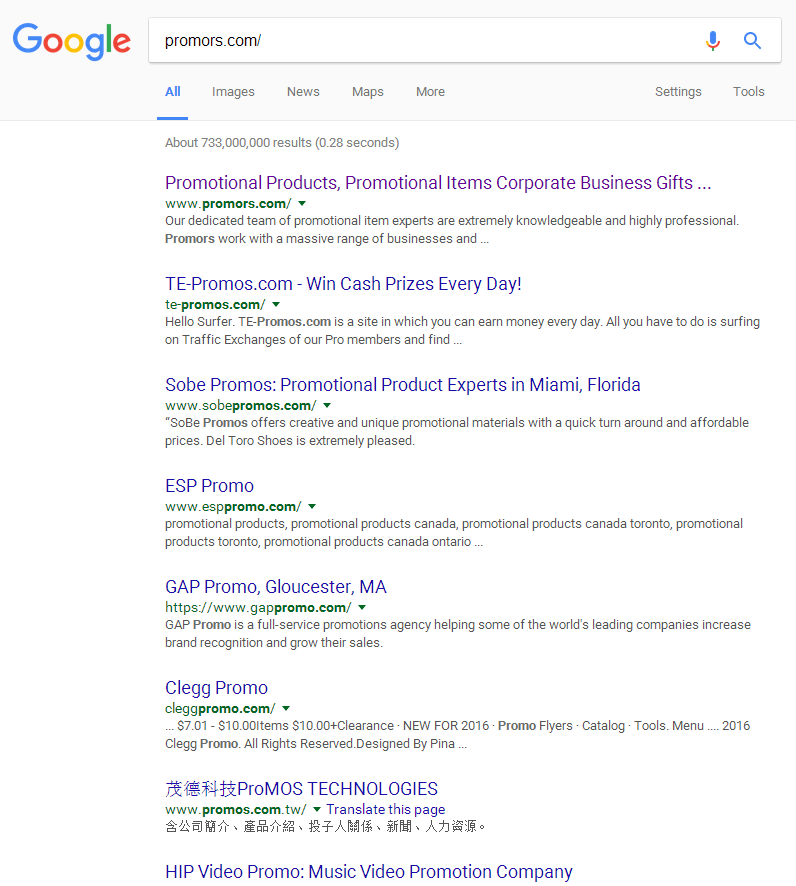Expand the dropdown arrow beside www.promos.com.tw/
Viewport: 796px width, 886px height.
tap(317, 810)
